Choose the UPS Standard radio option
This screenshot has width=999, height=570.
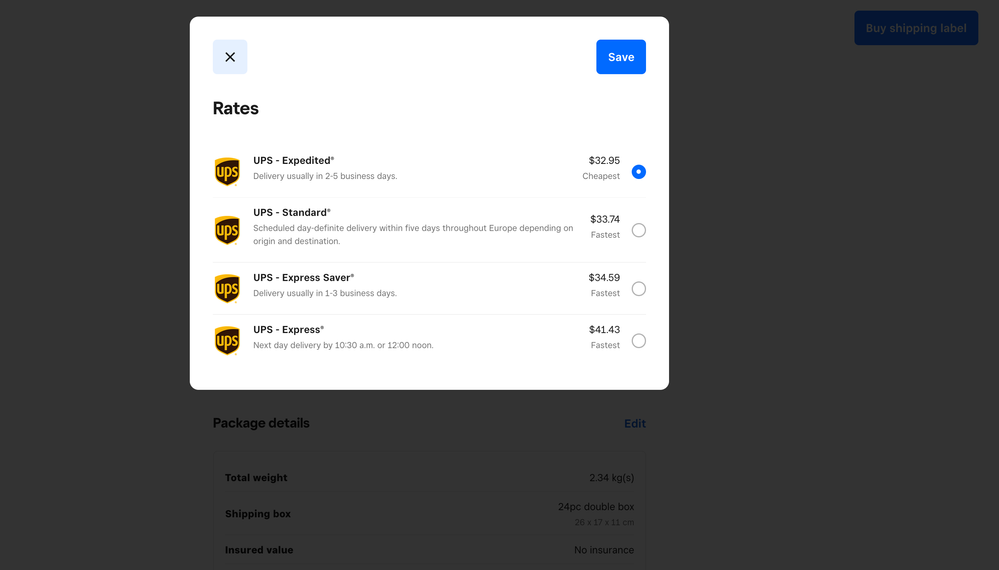(x=639, y=230)
